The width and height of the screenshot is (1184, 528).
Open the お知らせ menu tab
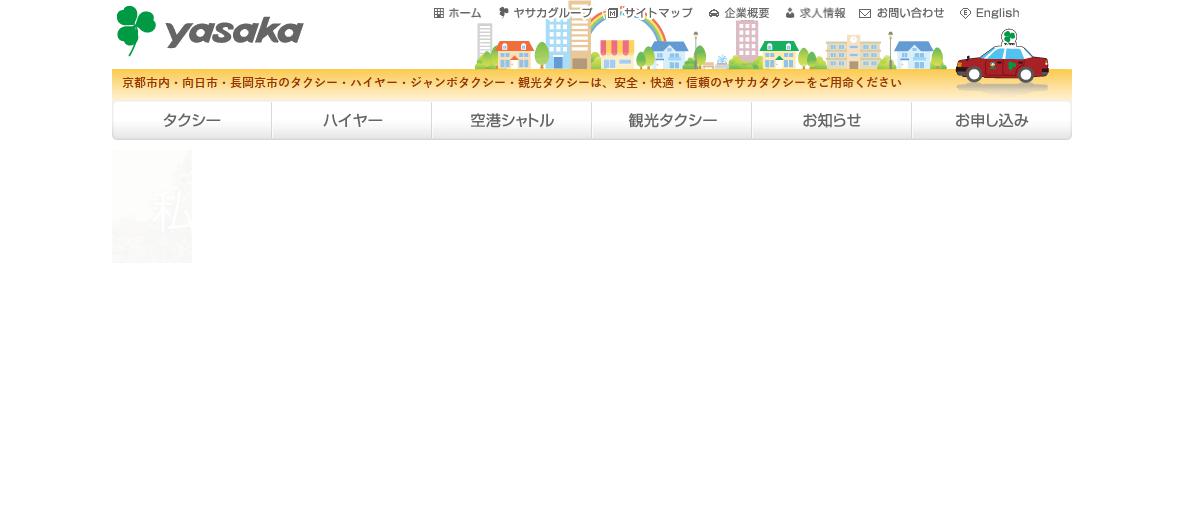pyautogui.click(x=832, y=120)
